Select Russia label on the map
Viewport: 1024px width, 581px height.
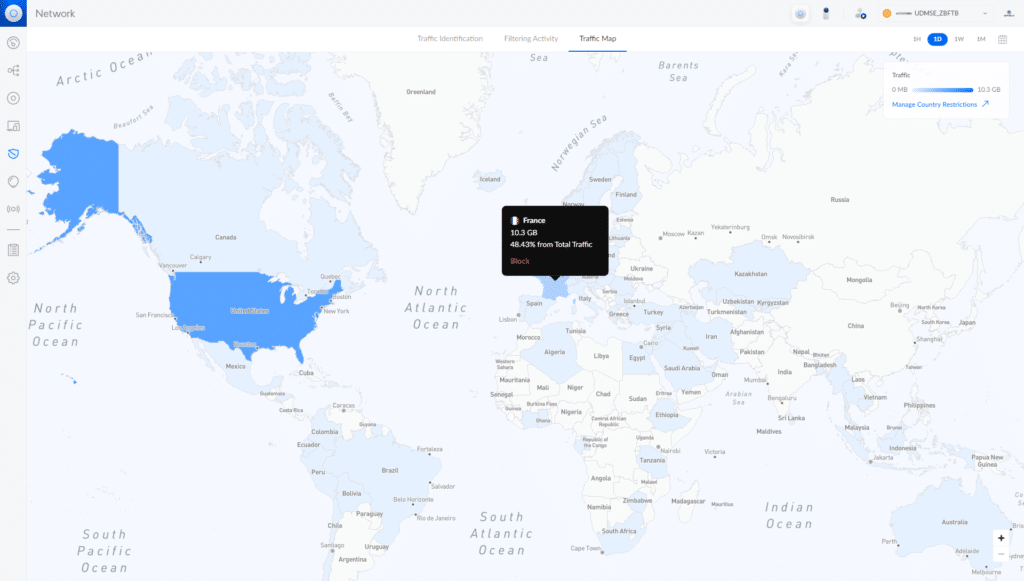(x=840, y=200)
